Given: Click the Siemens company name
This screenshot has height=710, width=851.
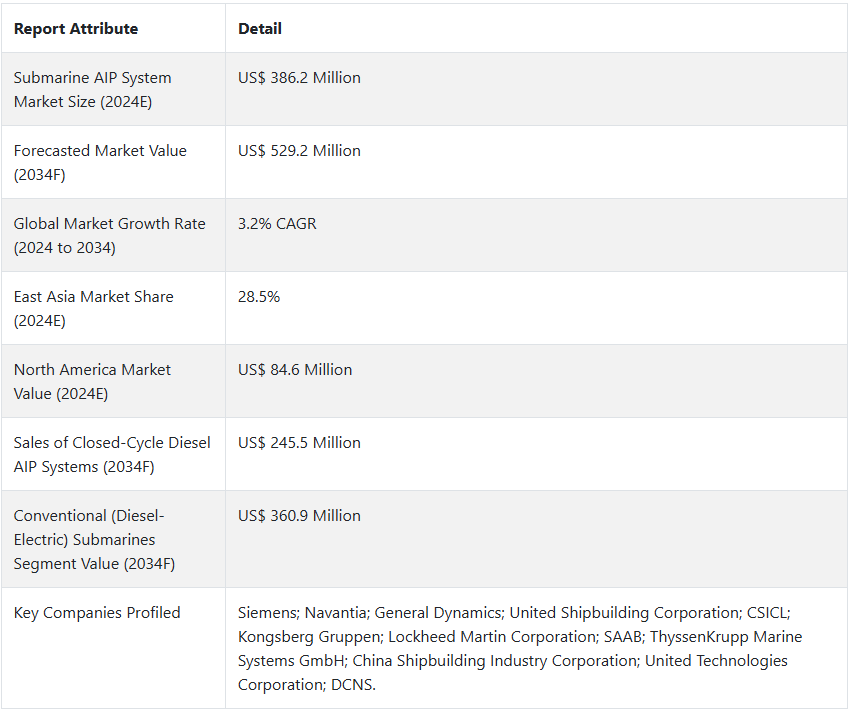Looking at the screenshot, I should click(x=268, y=613).
